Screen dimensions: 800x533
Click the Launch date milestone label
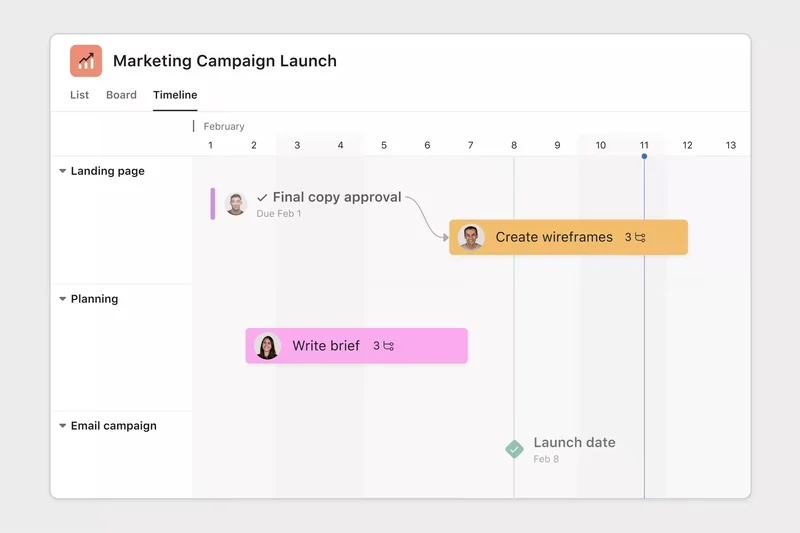point(574,443)
